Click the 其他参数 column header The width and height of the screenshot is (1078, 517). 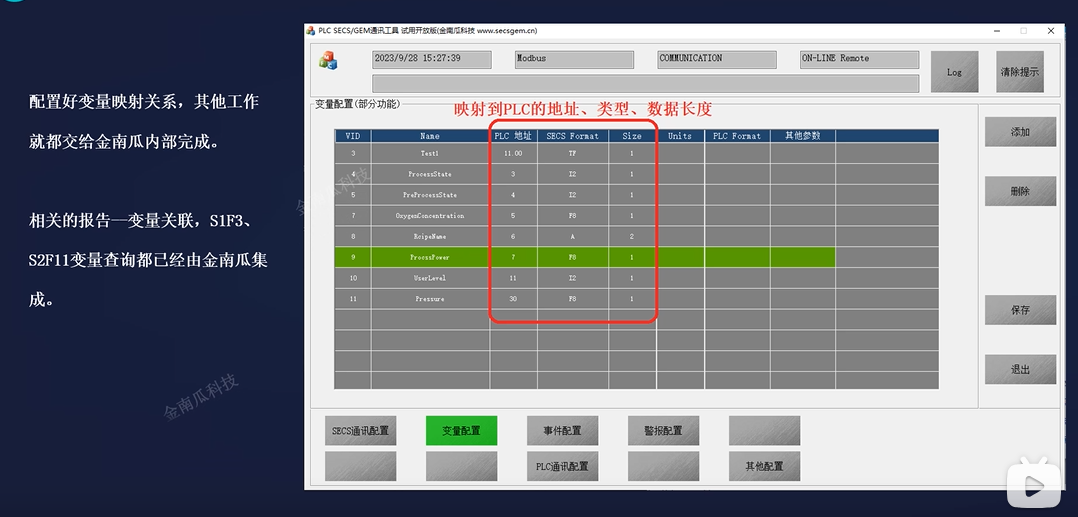pos(803,136)
